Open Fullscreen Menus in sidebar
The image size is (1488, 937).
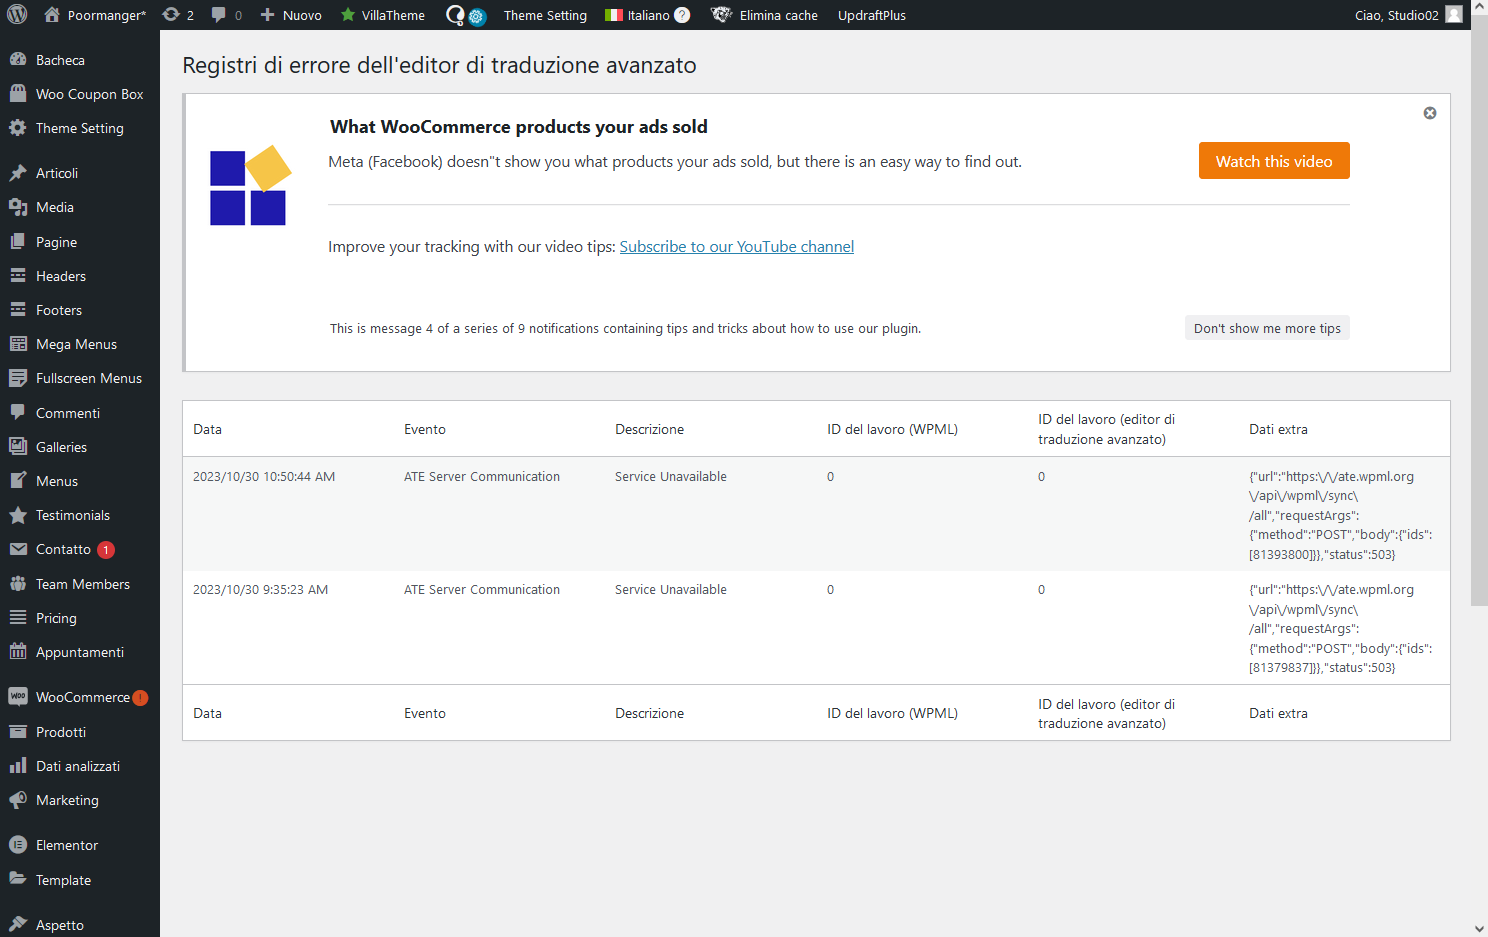(80, 378)
